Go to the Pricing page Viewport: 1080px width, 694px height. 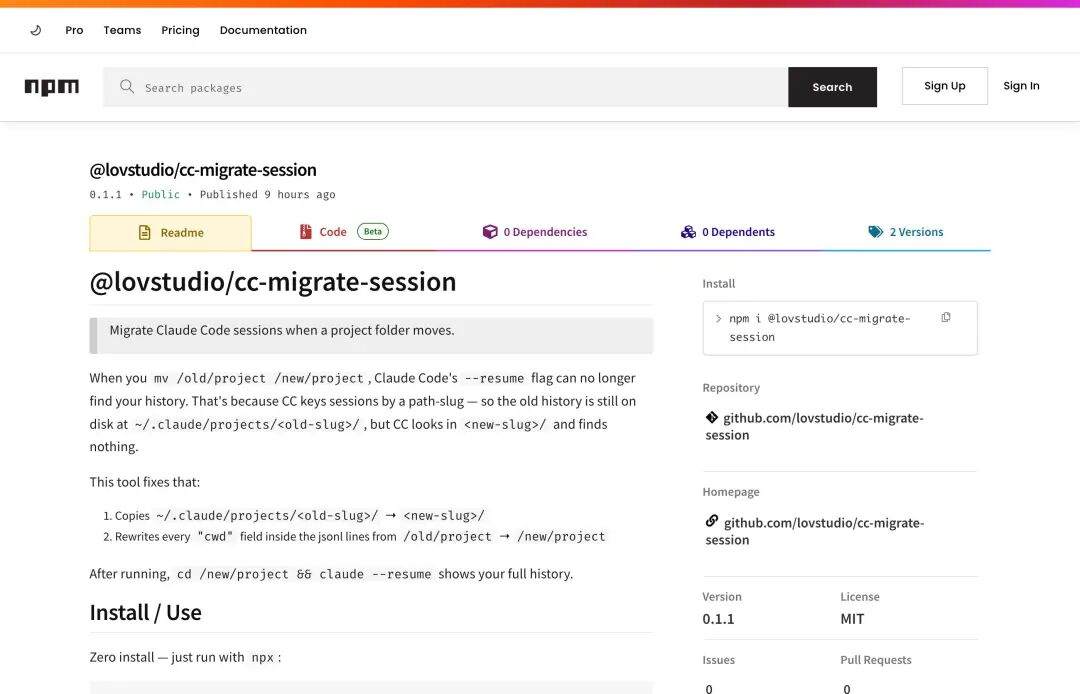(180, 30)
